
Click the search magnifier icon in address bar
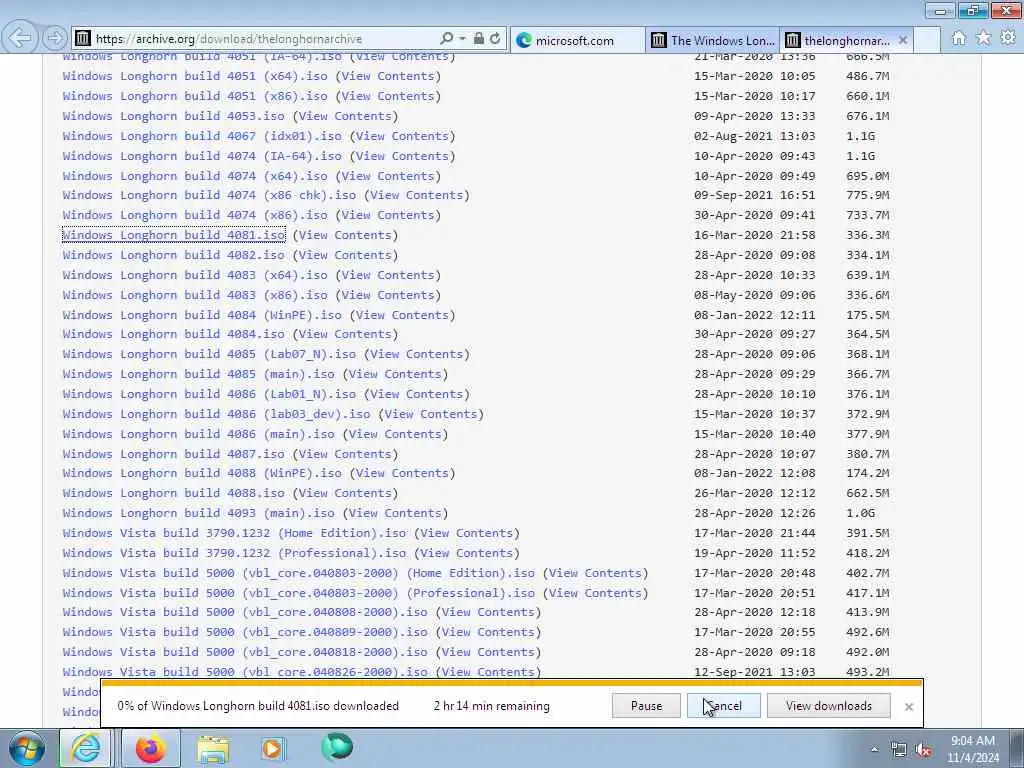(x=446, y=39)
